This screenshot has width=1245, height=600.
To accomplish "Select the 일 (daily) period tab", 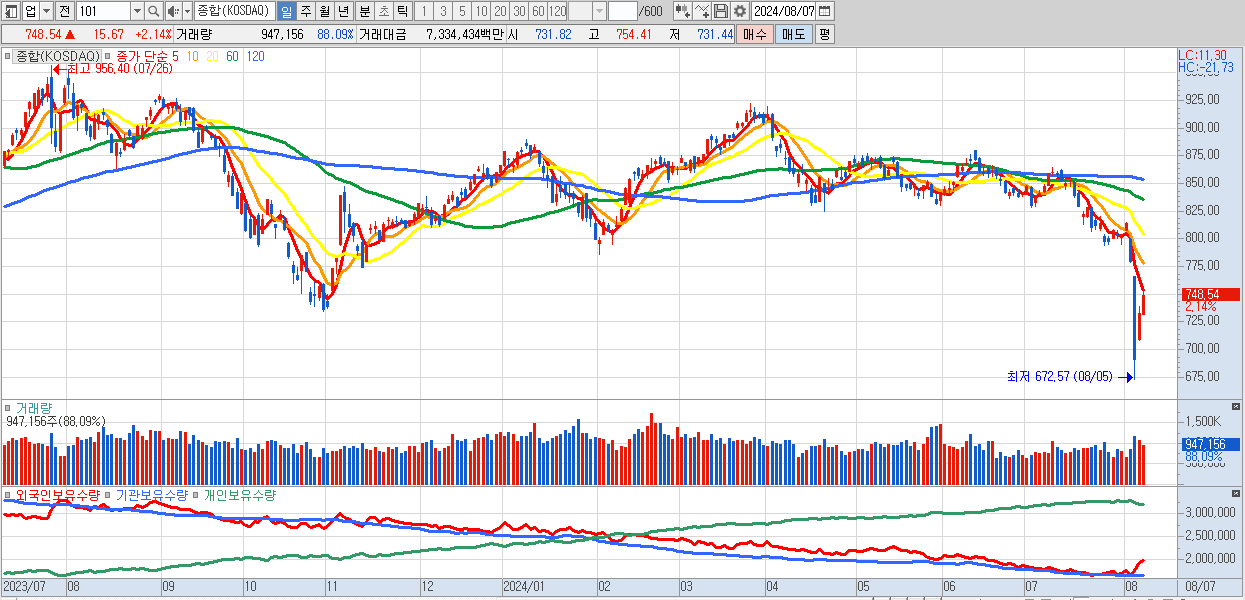I will [286, 11].
